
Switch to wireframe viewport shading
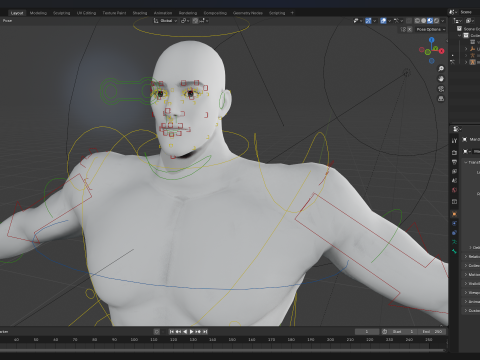point(417,21)
